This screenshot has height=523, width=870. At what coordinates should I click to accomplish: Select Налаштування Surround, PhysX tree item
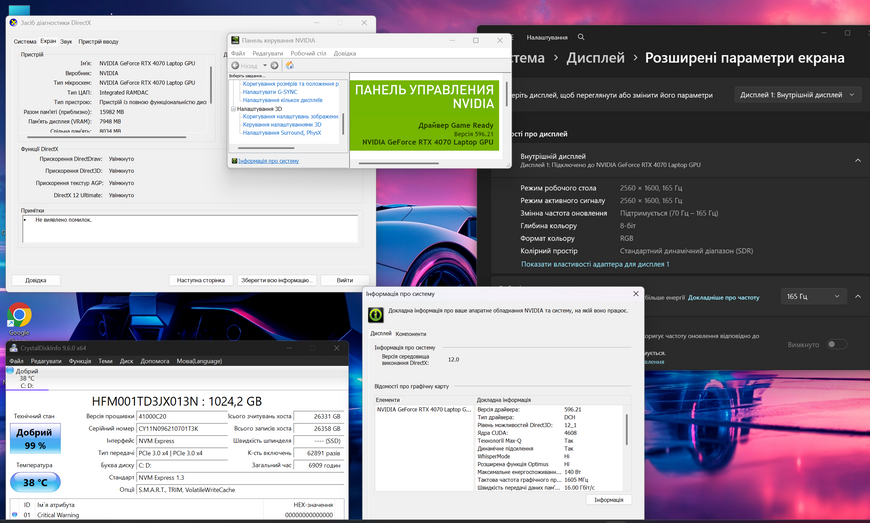282,133
